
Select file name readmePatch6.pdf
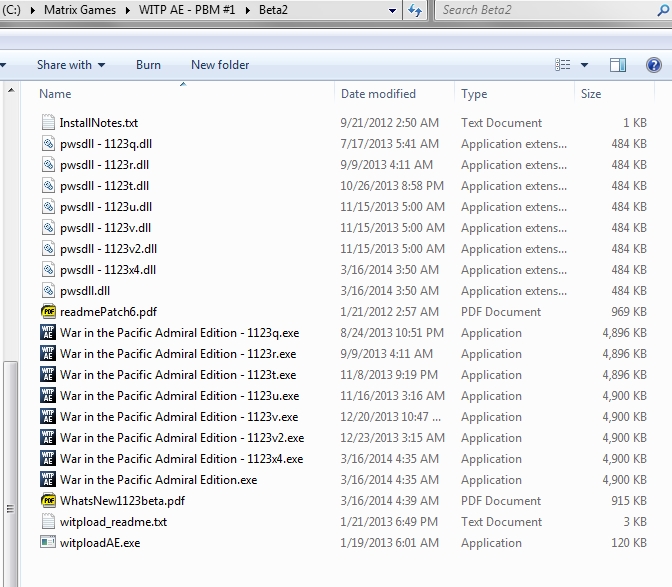point(108,312)
